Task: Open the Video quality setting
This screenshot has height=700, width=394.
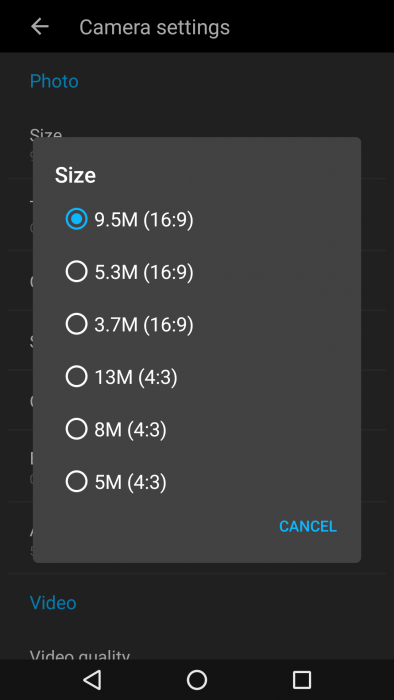Action: [197, 654]
